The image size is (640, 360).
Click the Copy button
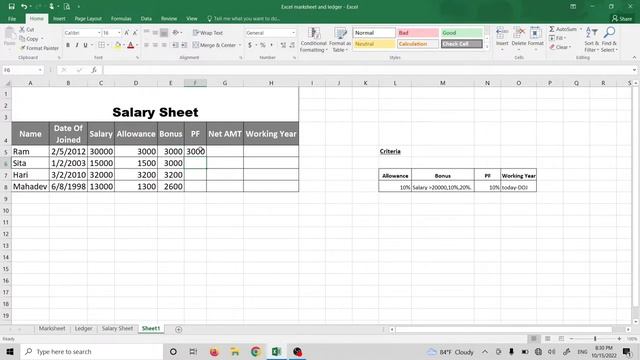pos(29,39)
